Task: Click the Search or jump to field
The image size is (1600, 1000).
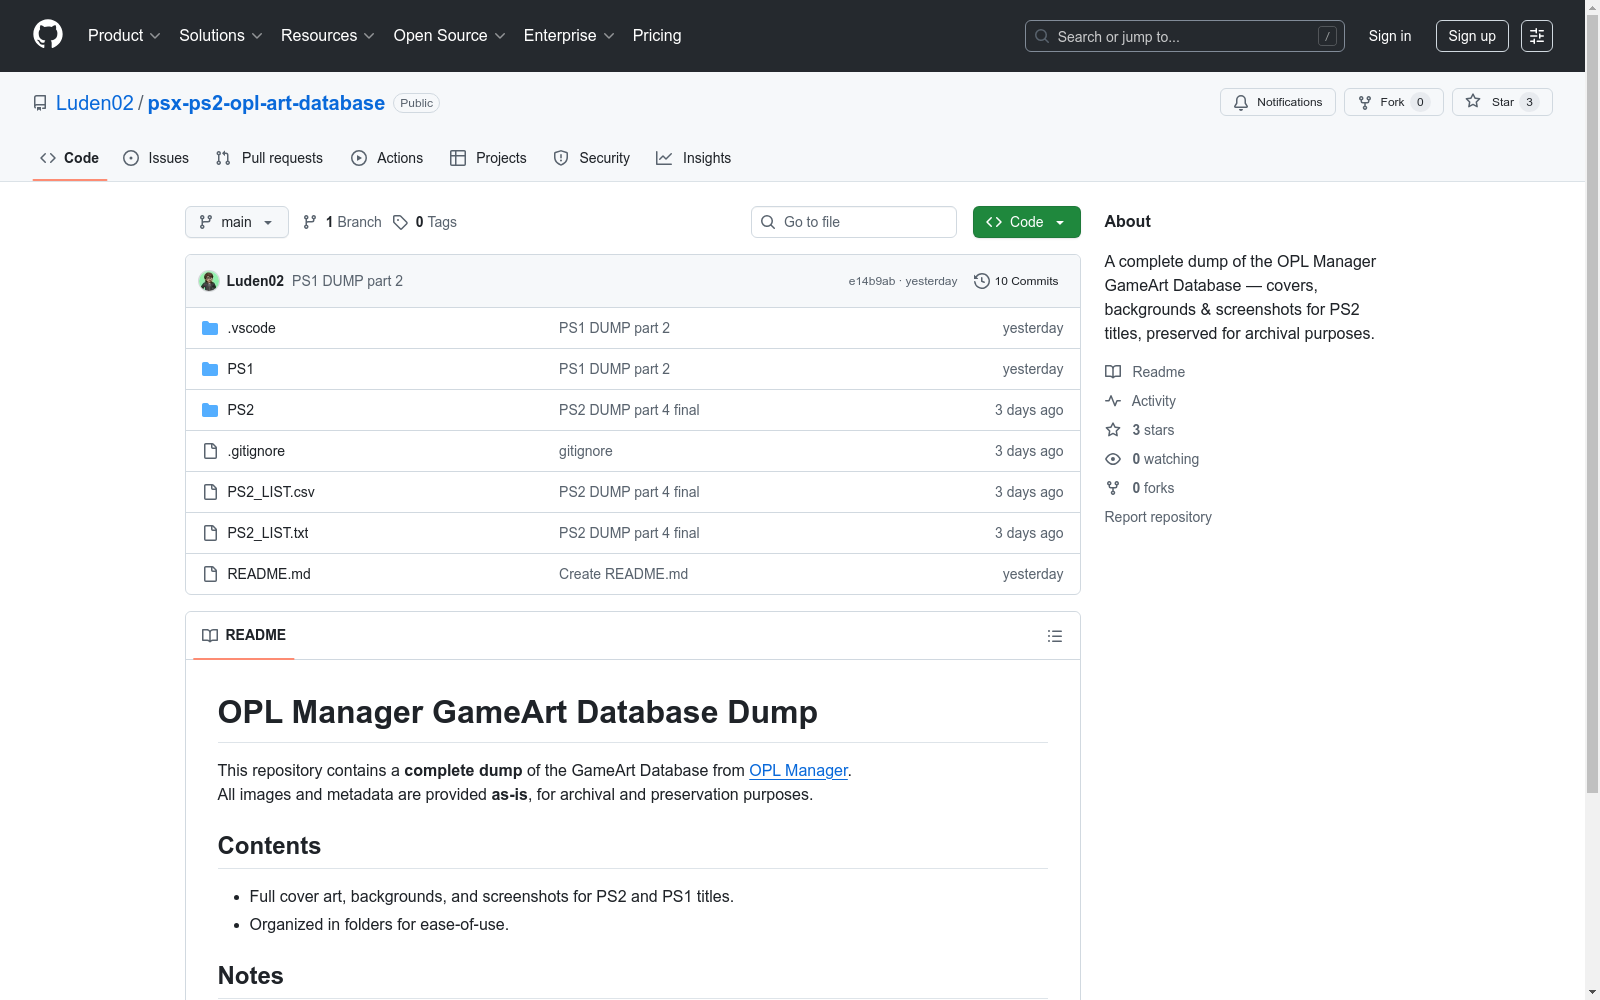Action: click(1185, 36)
